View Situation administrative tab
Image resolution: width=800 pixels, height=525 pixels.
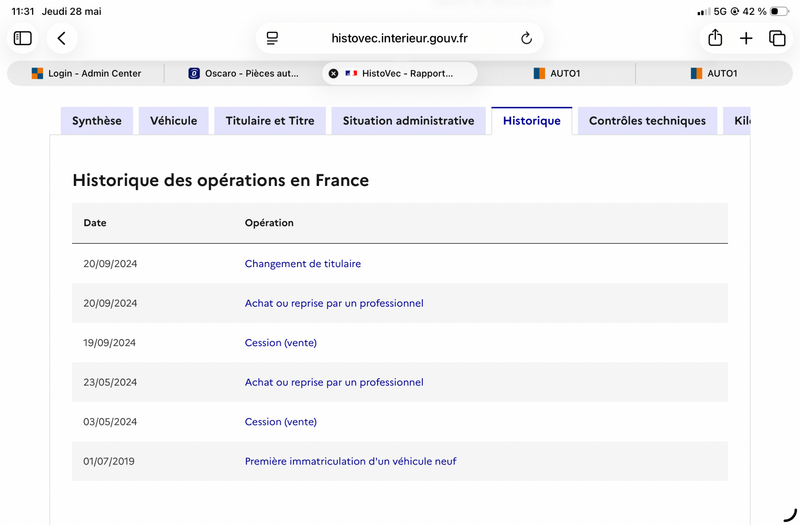pos(408,121)
